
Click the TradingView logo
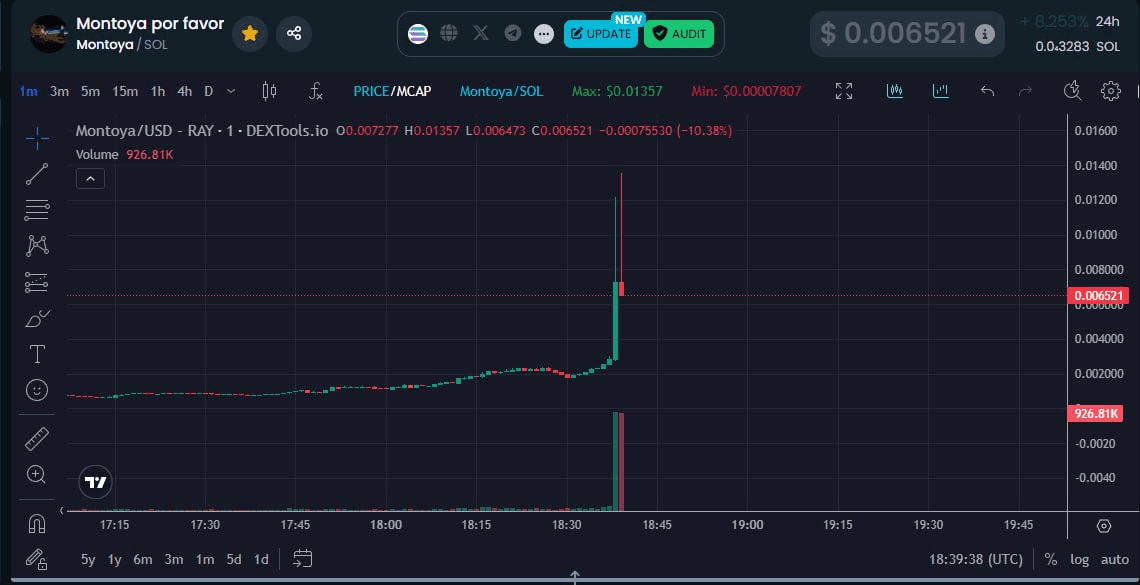[95, 483]
